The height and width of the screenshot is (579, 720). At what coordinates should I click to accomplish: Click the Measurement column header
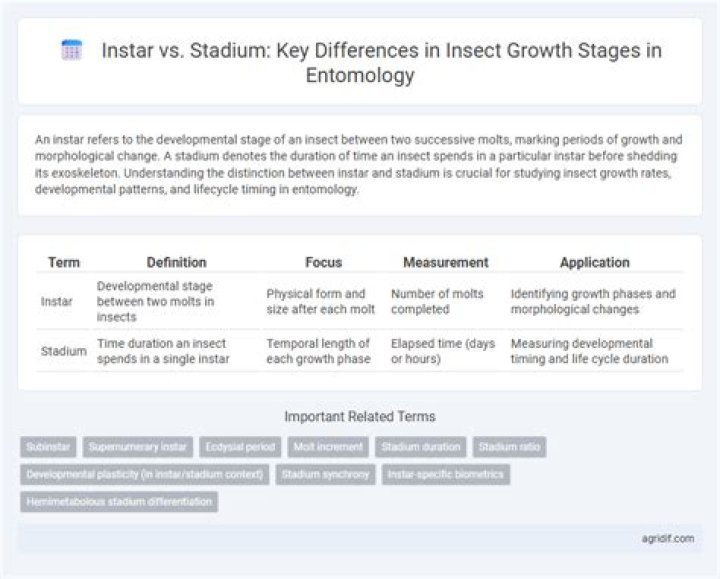pos(445,262)
